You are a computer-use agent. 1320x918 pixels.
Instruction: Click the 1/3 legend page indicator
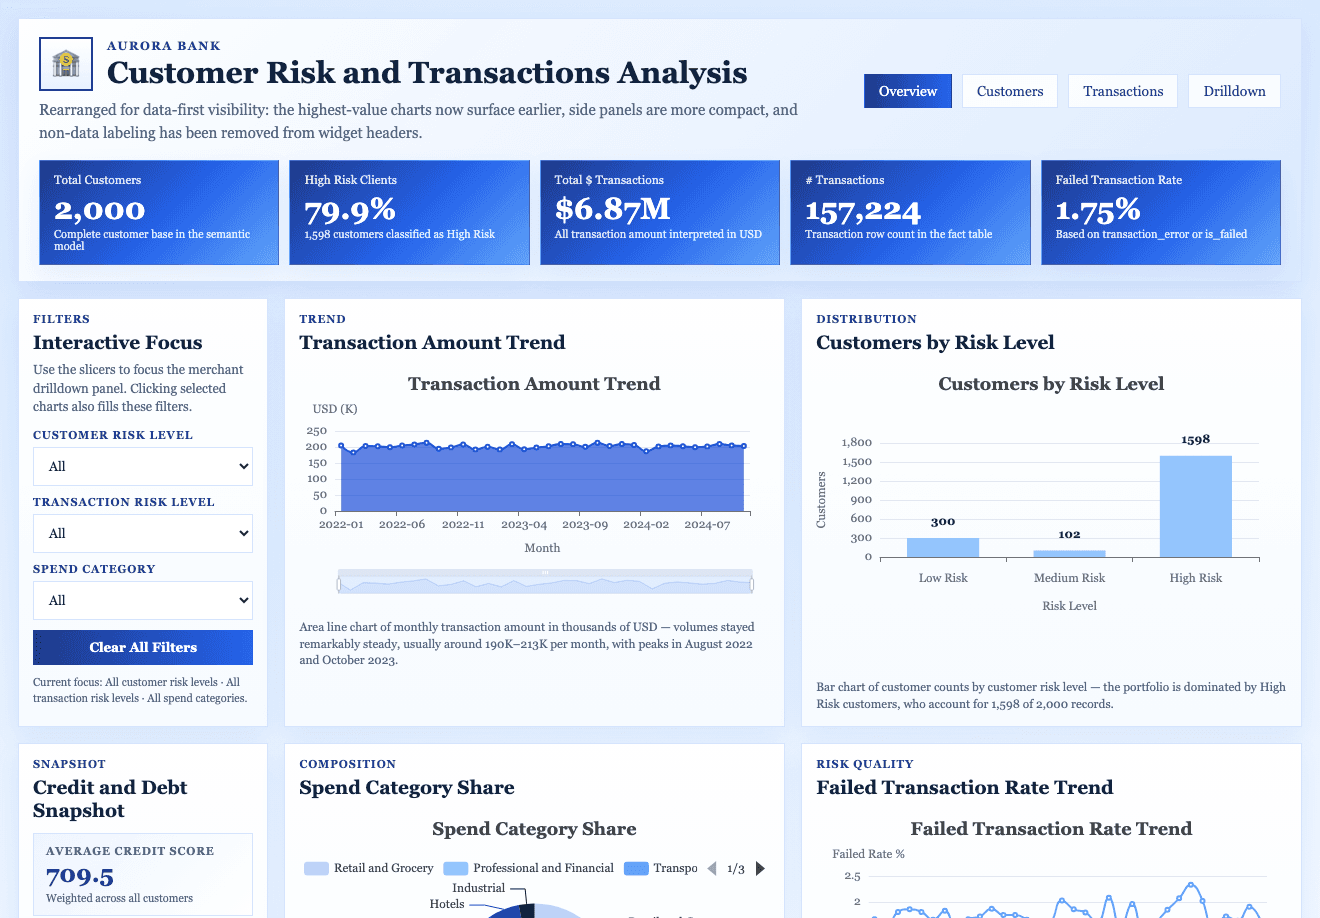(736, 868)
